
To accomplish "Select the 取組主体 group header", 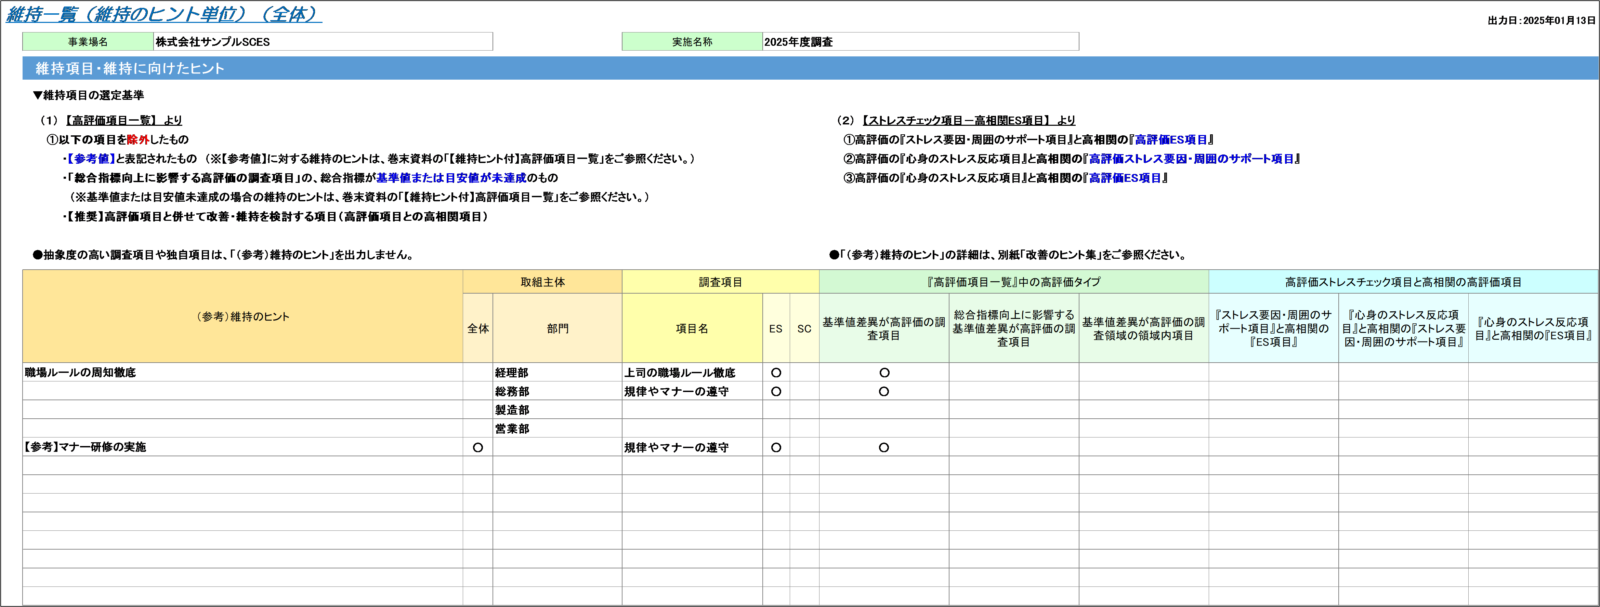I will [x=542, y=282].
